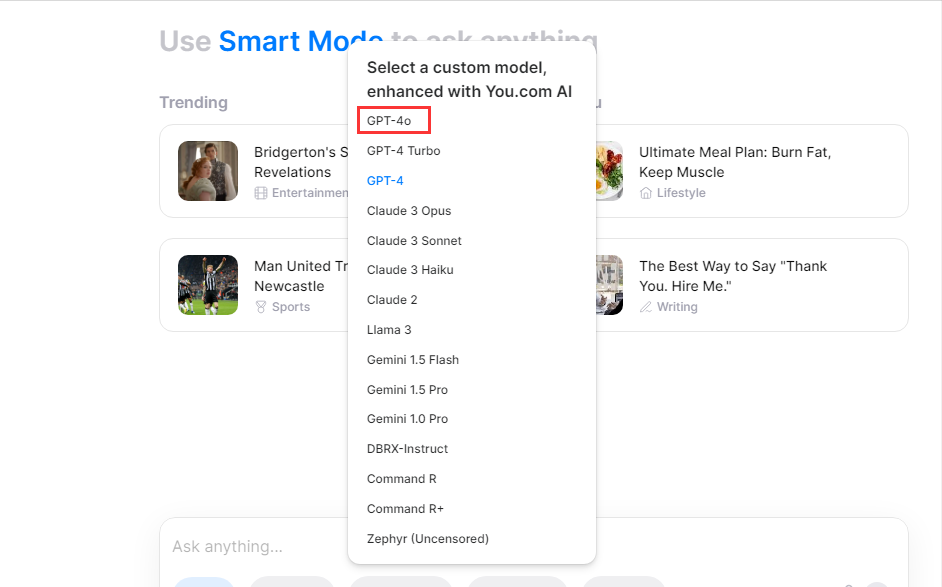This screenshot has height=587, width=942.
Task: Open the Bridgerton trending thumbnail
Action: pos(208,171)
